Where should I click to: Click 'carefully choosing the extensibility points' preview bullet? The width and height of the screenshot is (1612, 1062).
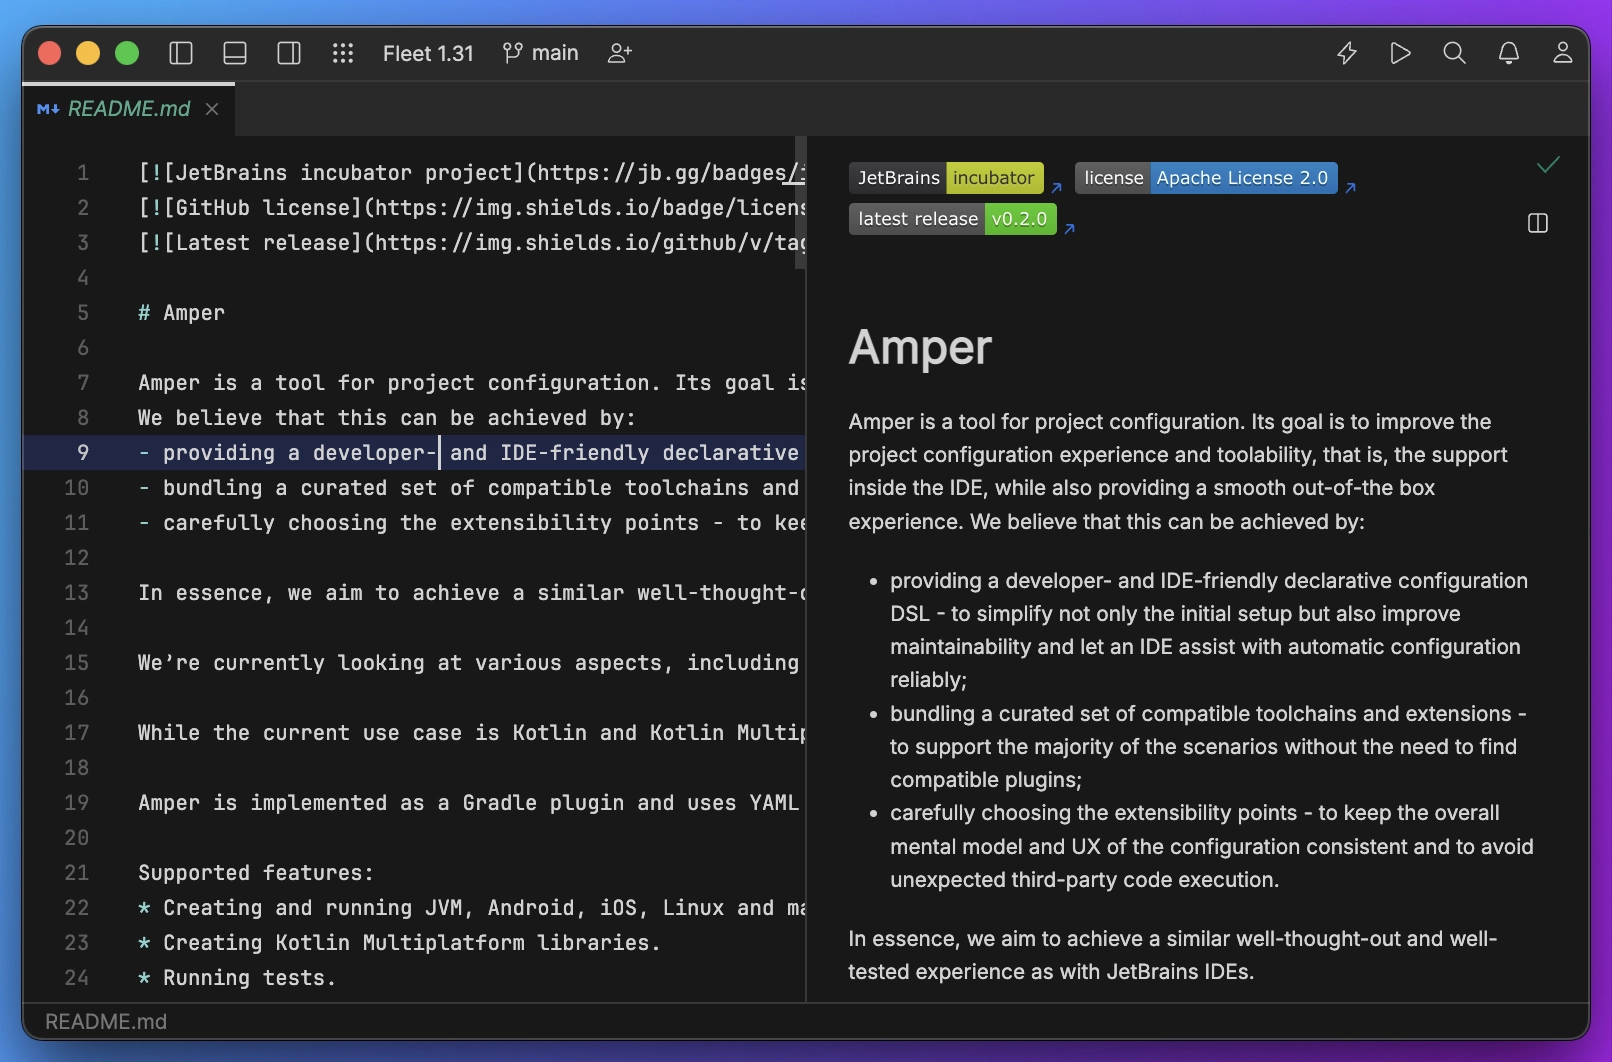1211,846
